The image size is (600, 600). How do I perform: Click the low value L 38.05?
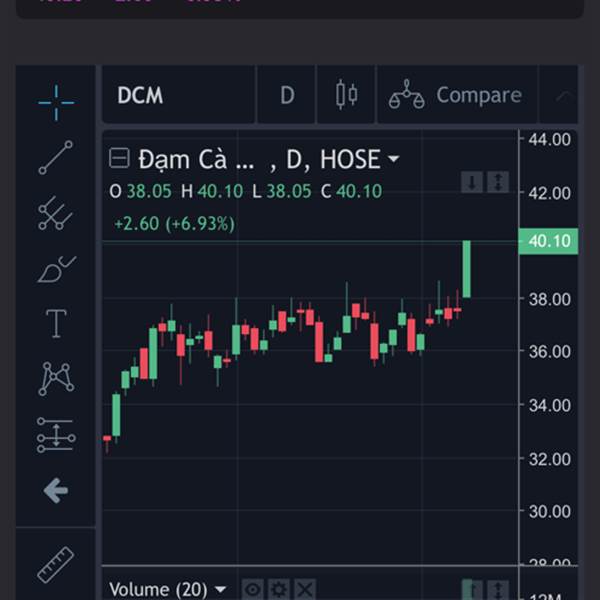pyautogui.click(x=282, y=191)
